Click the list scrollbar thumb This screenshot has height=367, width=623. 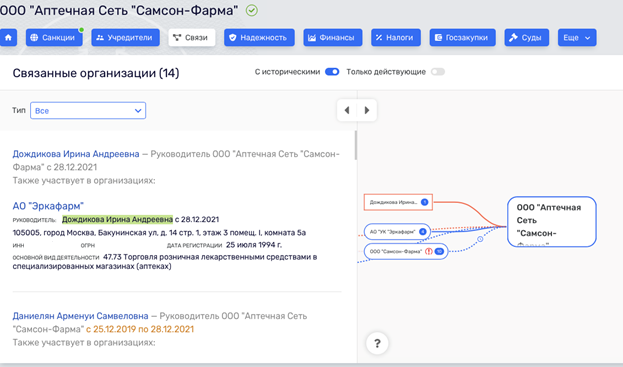point(356,145)
